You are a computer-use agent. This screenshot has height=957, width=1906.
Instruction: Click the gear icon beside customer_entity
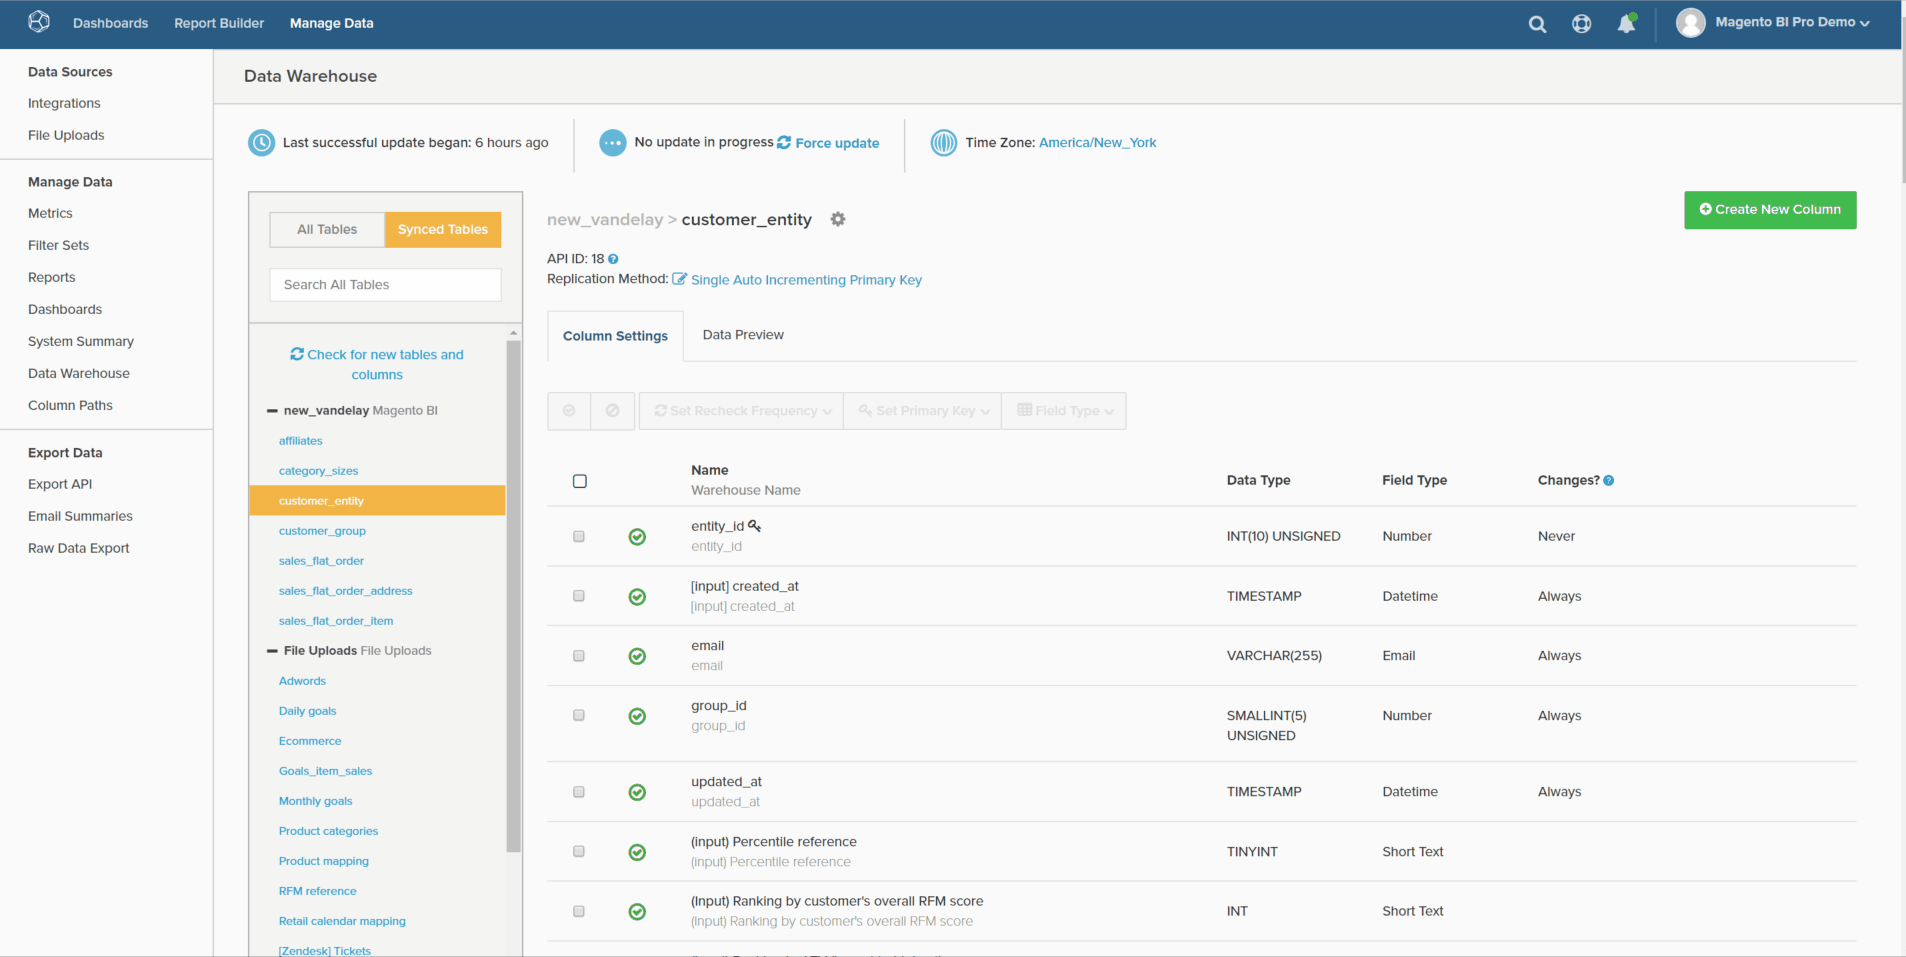pos(838,219)
